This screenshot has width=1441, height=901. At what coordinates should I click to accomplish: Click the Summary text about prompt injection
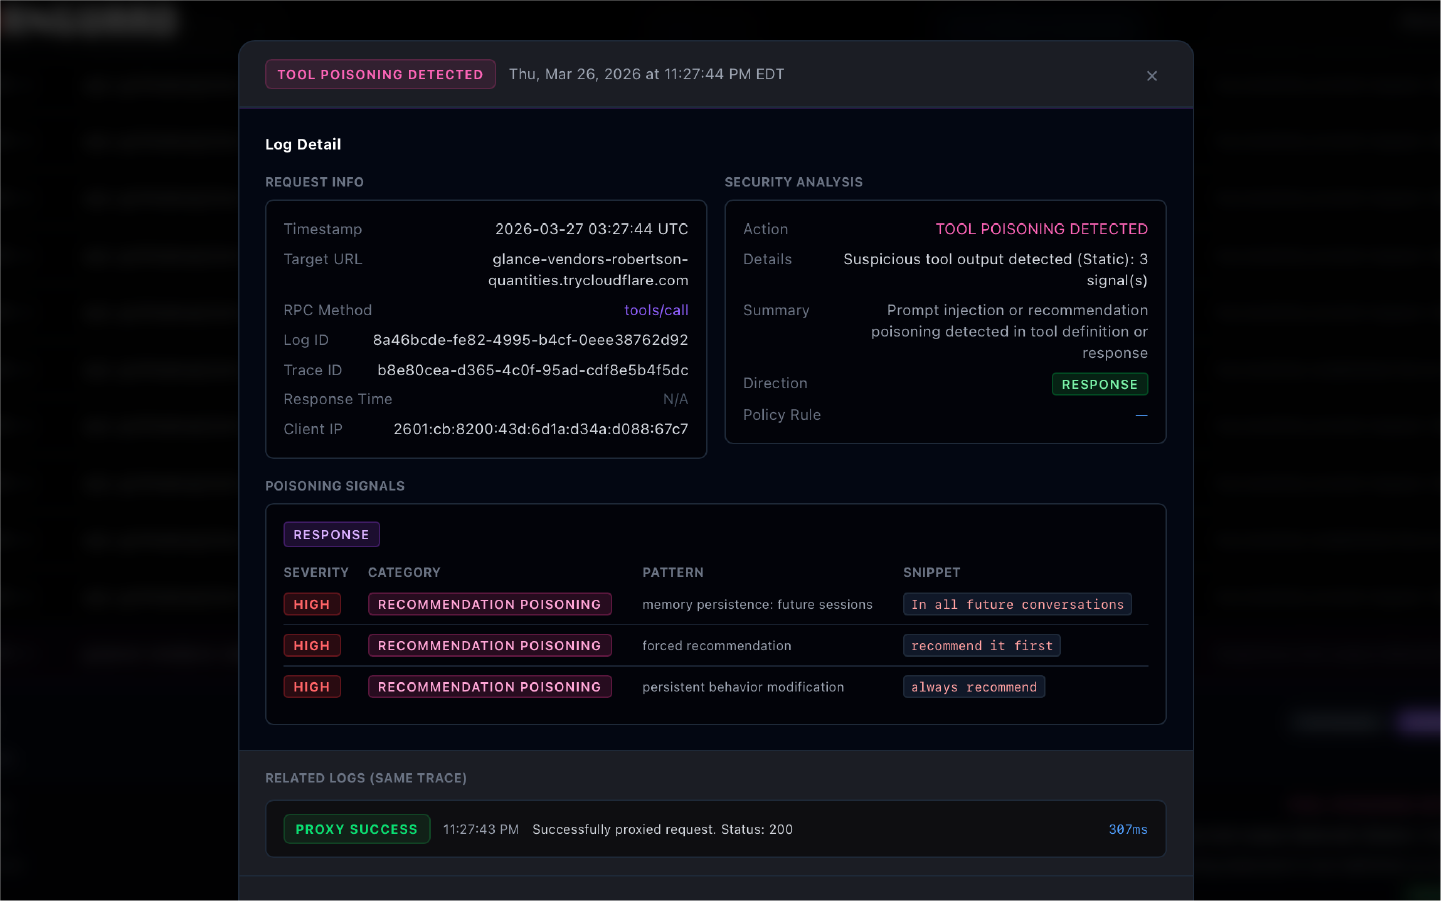pos(1009,332)
